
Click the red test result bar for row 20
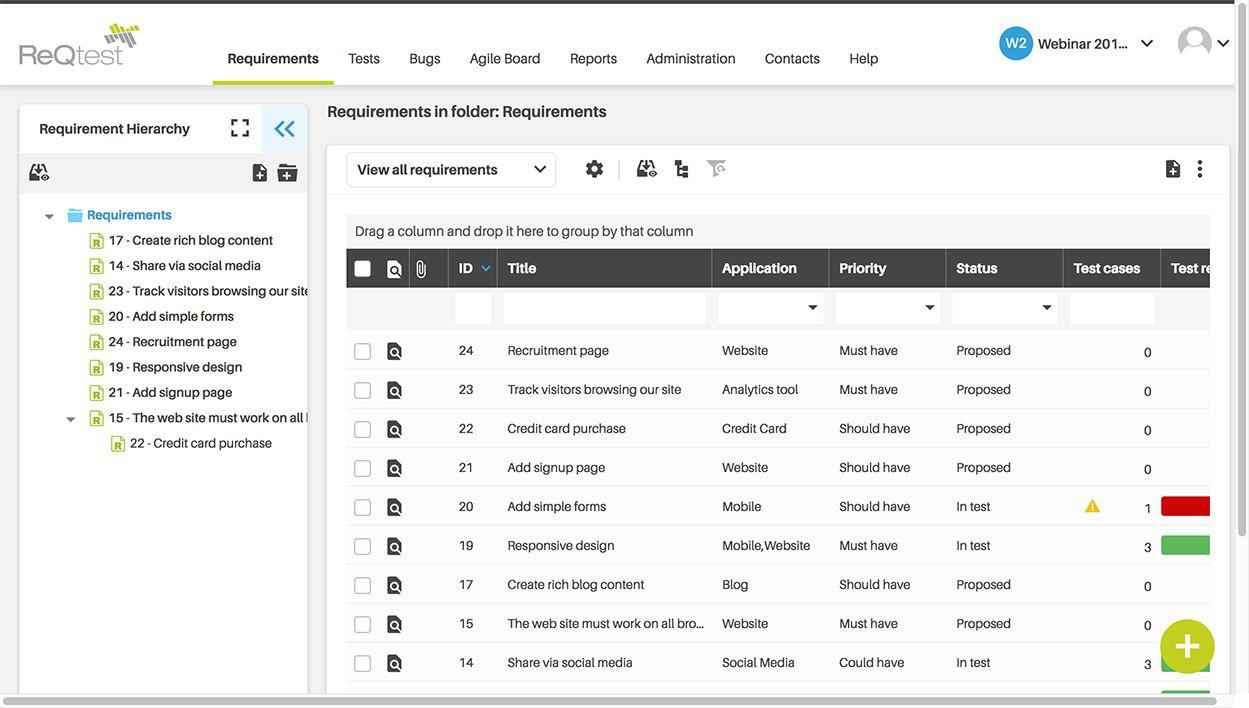tap(1186, 506)
